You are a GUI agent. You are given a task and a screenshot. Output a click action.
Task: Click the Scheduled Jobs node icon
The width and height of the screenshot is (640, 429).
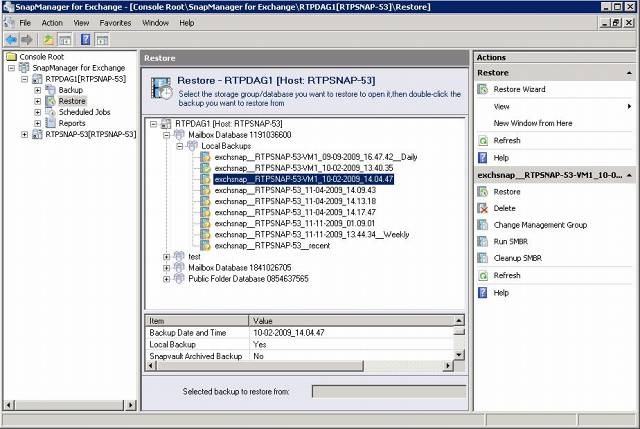51,112
